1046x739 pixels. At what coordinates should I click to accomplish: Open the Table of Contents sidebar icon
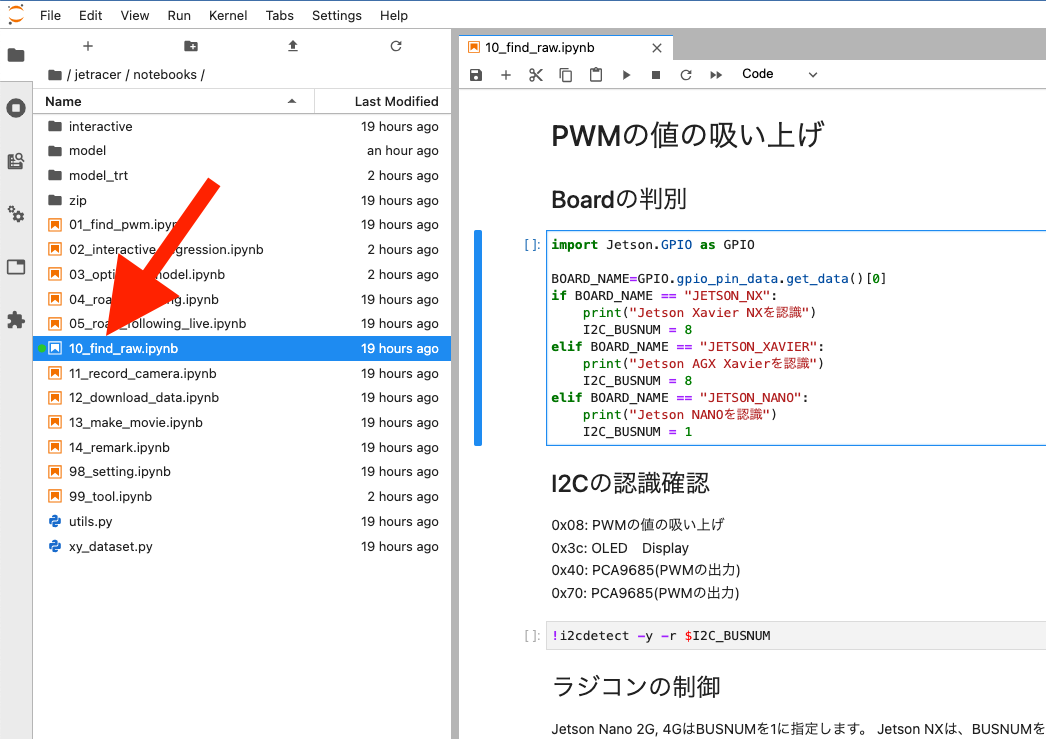click(x=16, y=161)
